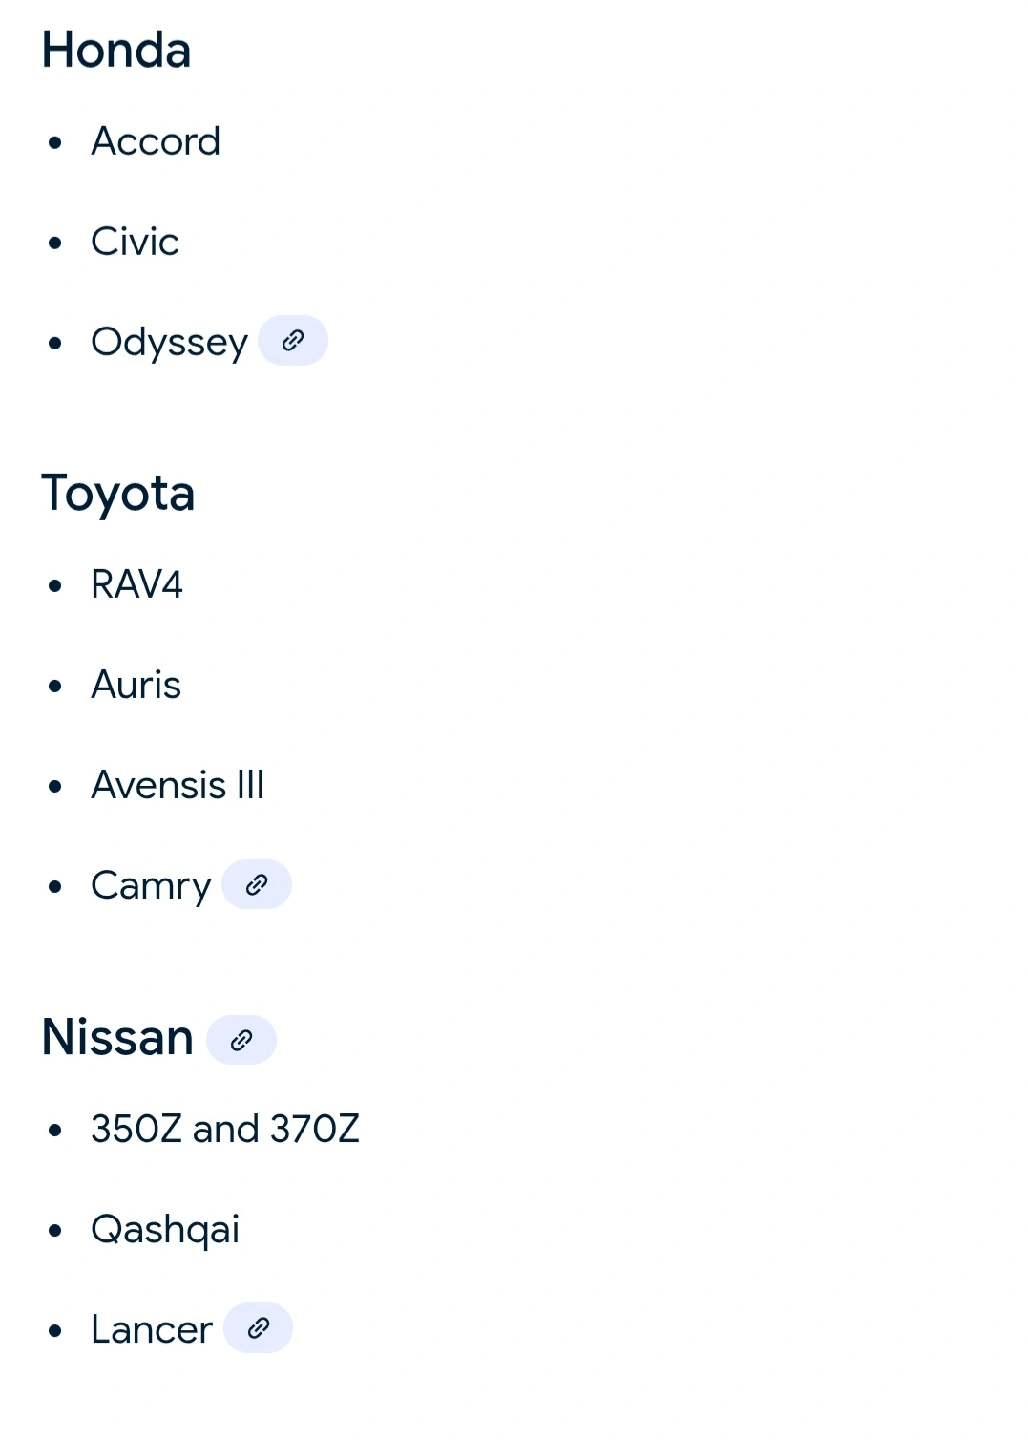The image size is (1028, 1440).
Task: Click the Honda heading
Action: coord(116,51)
